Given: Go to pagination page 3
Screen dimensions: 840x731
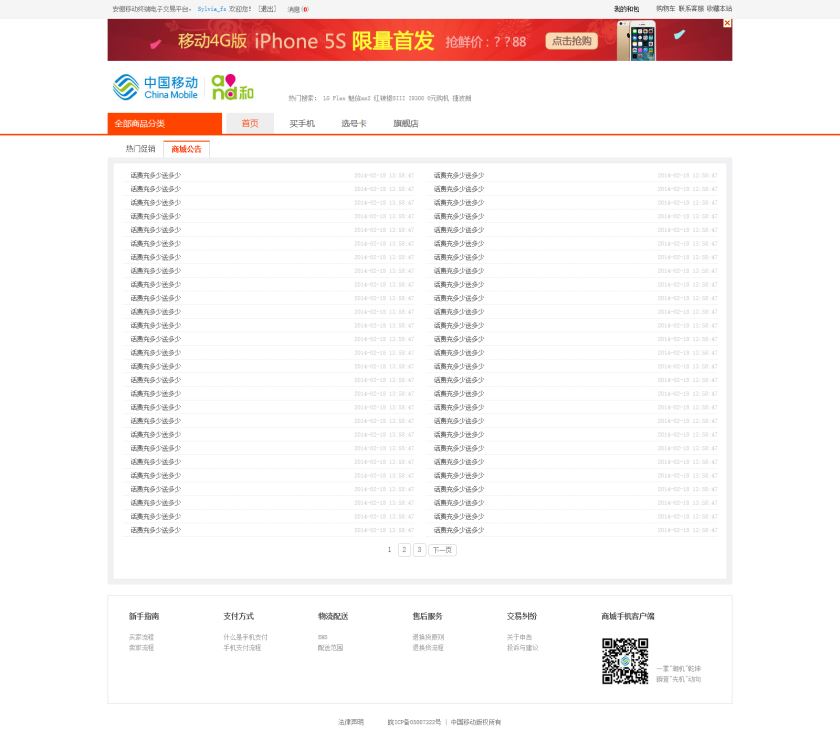Looking at the screenshot, I should [x=419, y=549].
